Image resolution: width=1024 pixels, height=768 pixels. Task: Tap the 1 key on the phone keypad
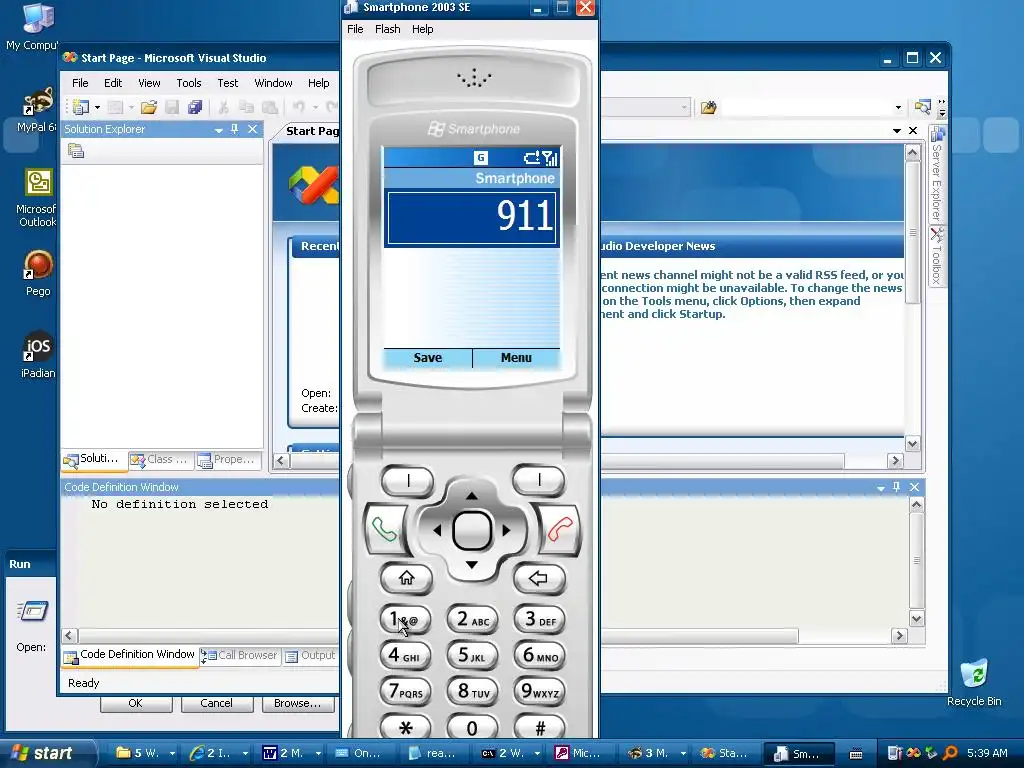coord(405,618)
